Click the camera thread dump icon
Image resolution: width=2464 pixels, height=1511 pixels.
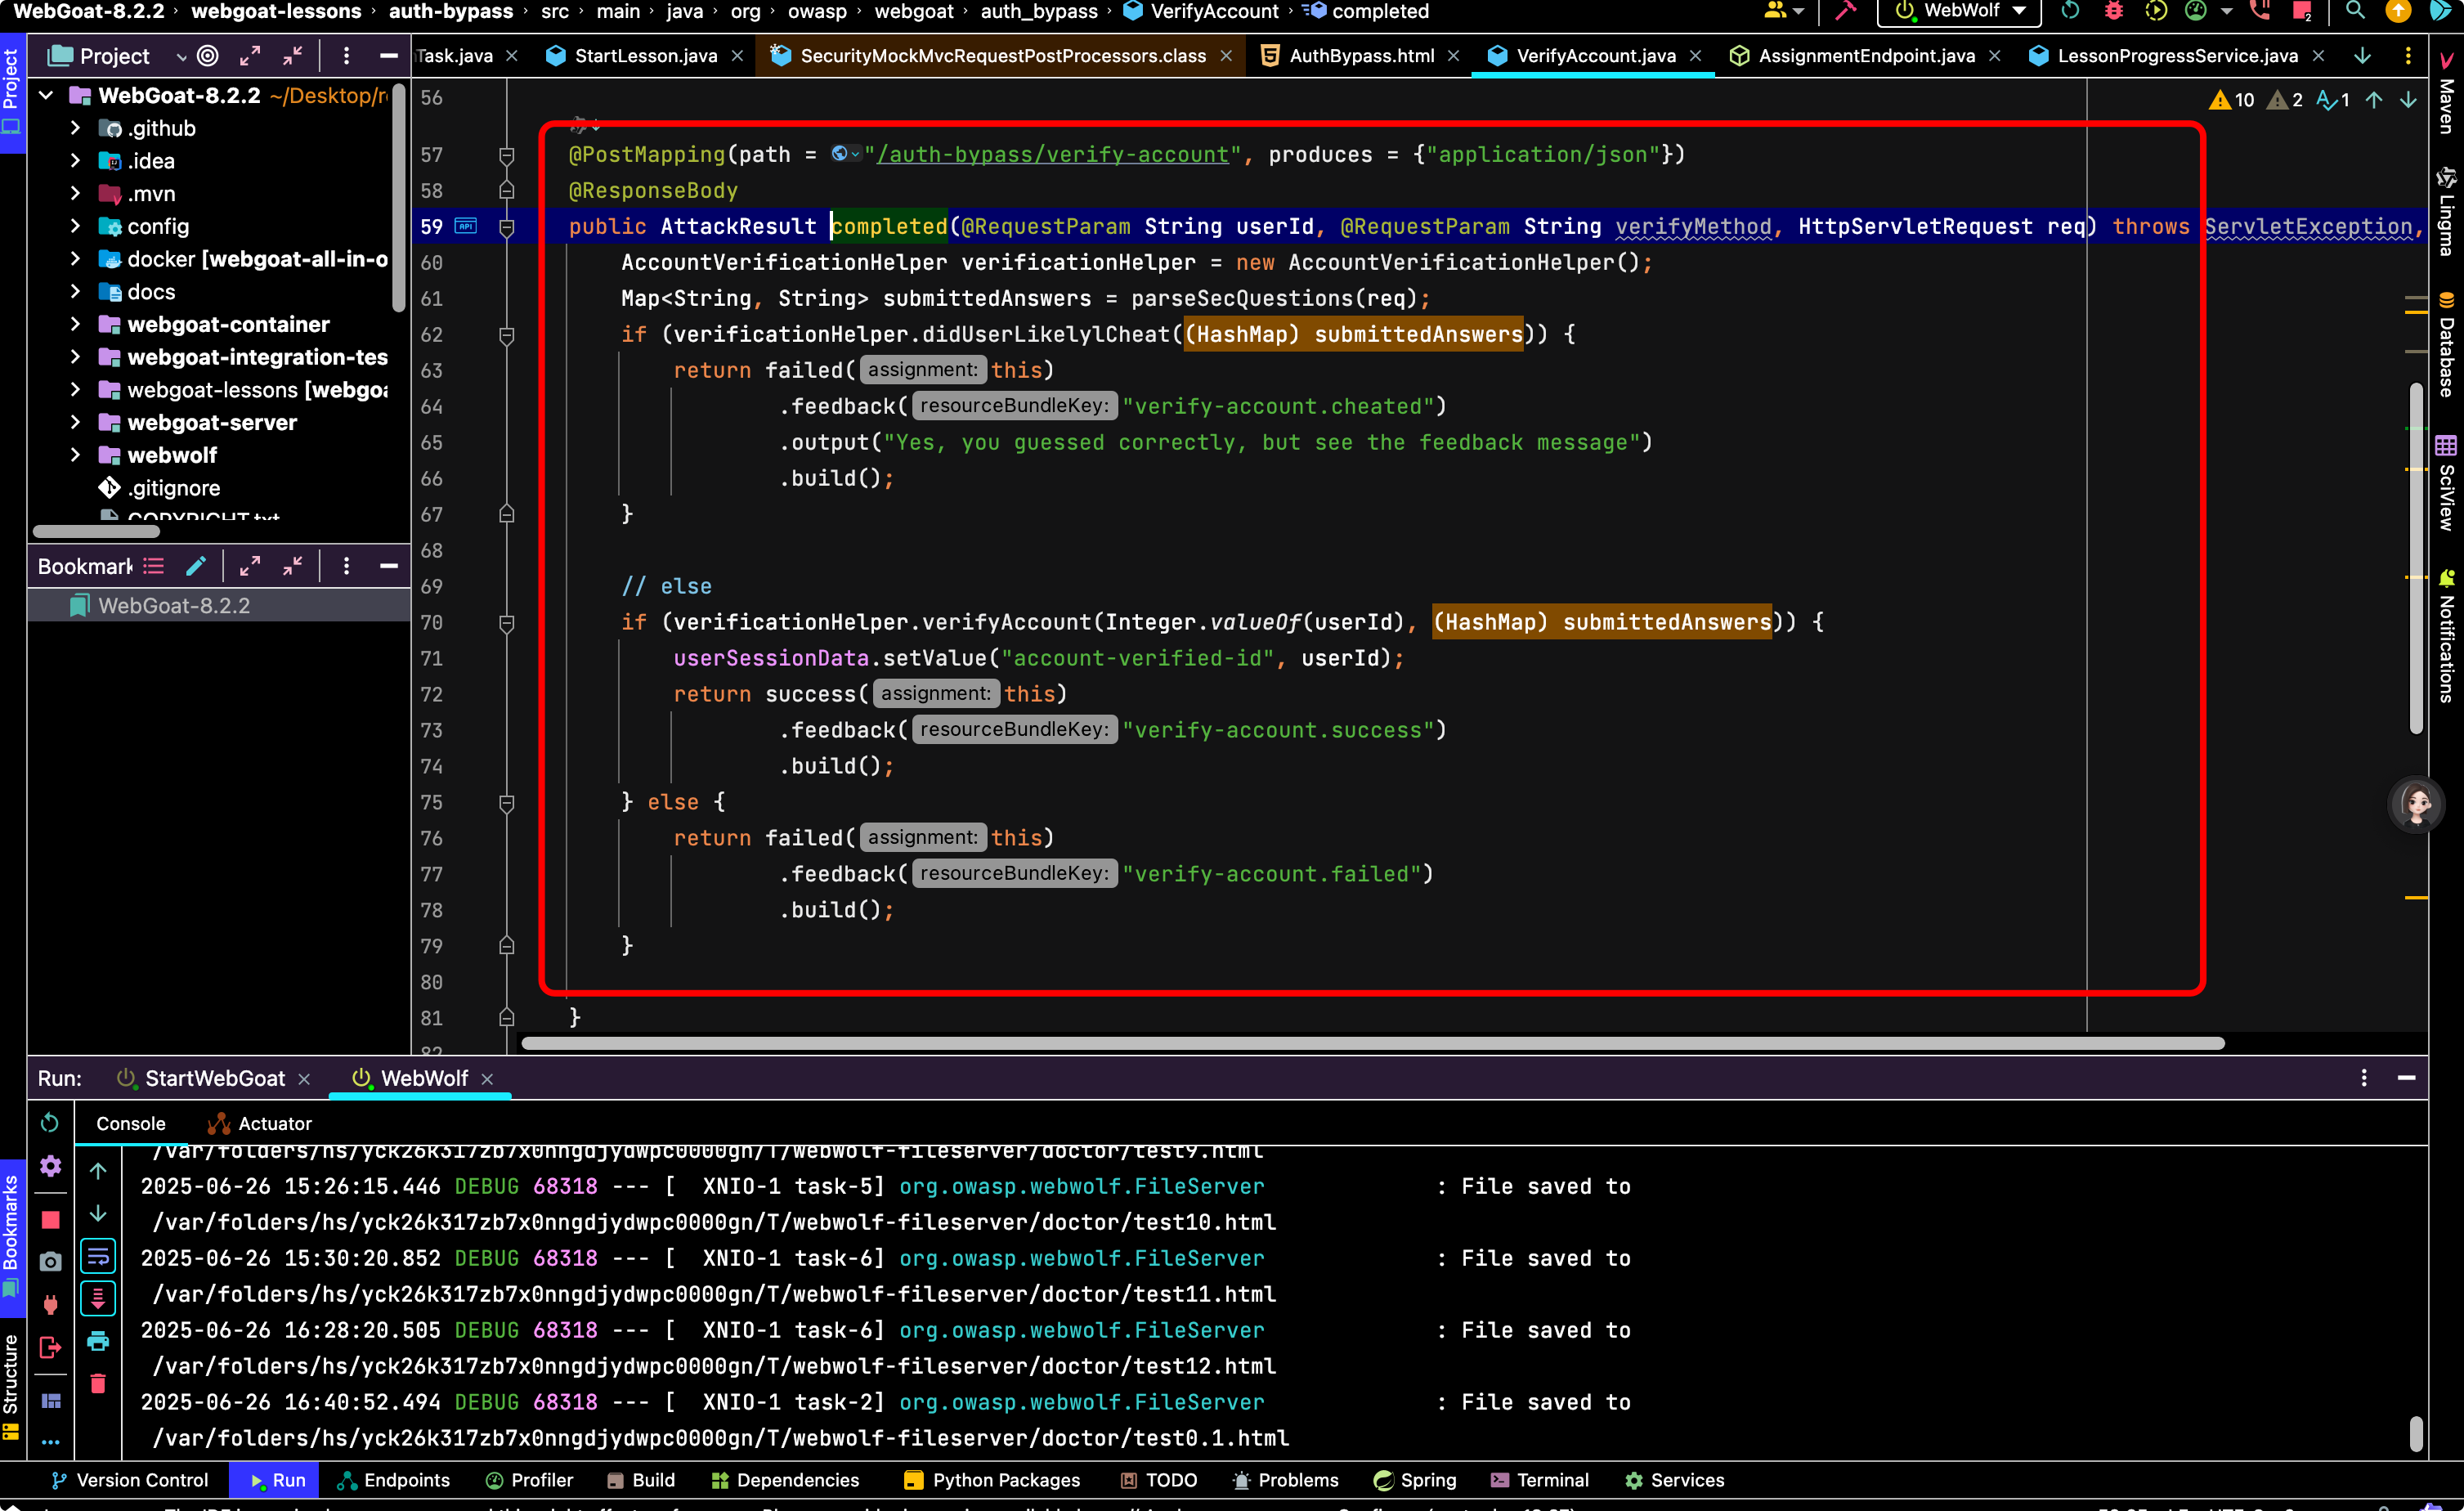50,1262
